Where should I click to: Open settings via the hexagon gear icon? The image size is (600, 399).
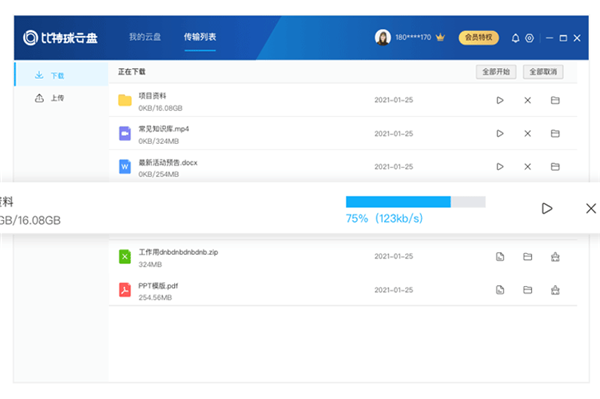(529, 38)
